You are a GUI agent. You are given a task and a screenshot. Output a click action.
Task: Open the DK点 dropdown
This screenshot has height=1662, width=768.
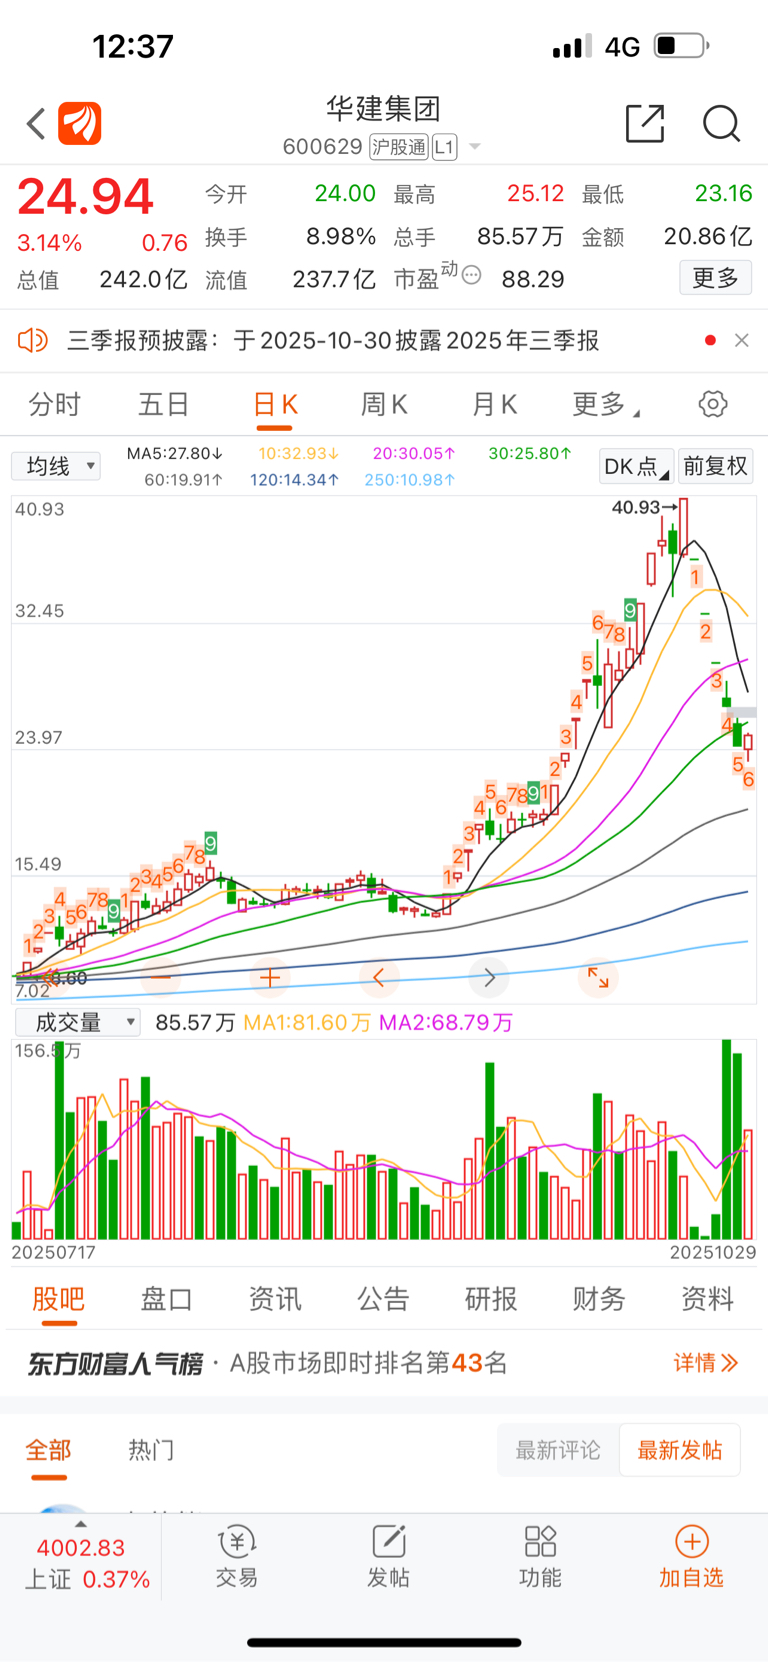coord(636,466)
